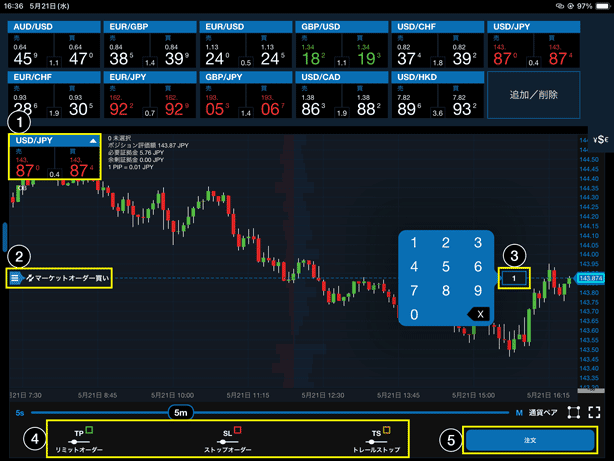Click the 必要証拠金 5.76 JPY info line
Screen dimensions: 614x461
[136, 153]
